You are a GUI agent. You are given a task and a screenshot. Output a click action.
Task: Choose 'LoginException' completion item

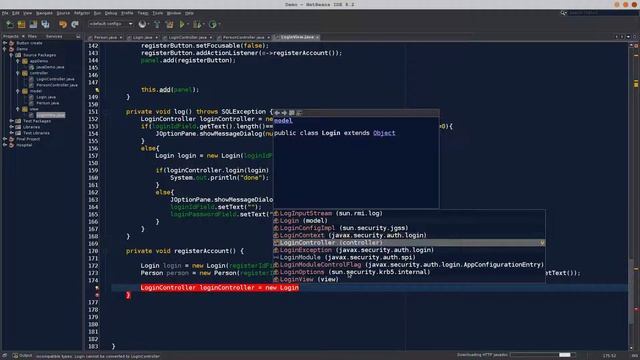[x=409, y=250]
